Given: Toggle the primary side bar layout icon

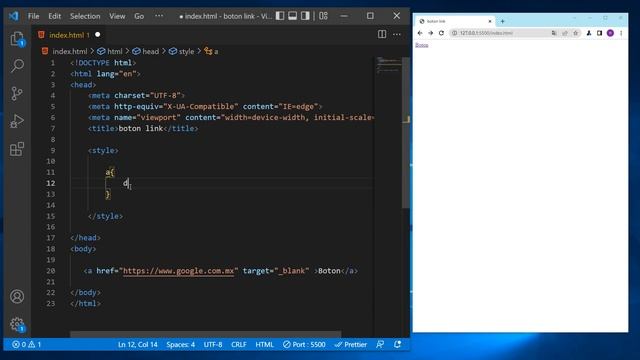Looking at the screenshot, I should [x=280, y=16].
